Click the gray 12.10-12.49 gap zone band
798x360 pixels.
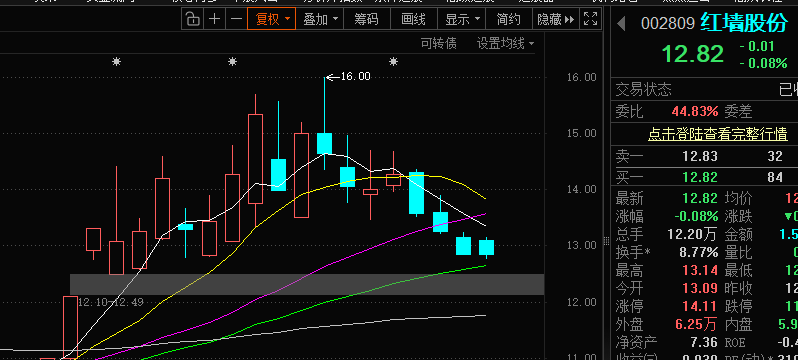coord(307,284)
